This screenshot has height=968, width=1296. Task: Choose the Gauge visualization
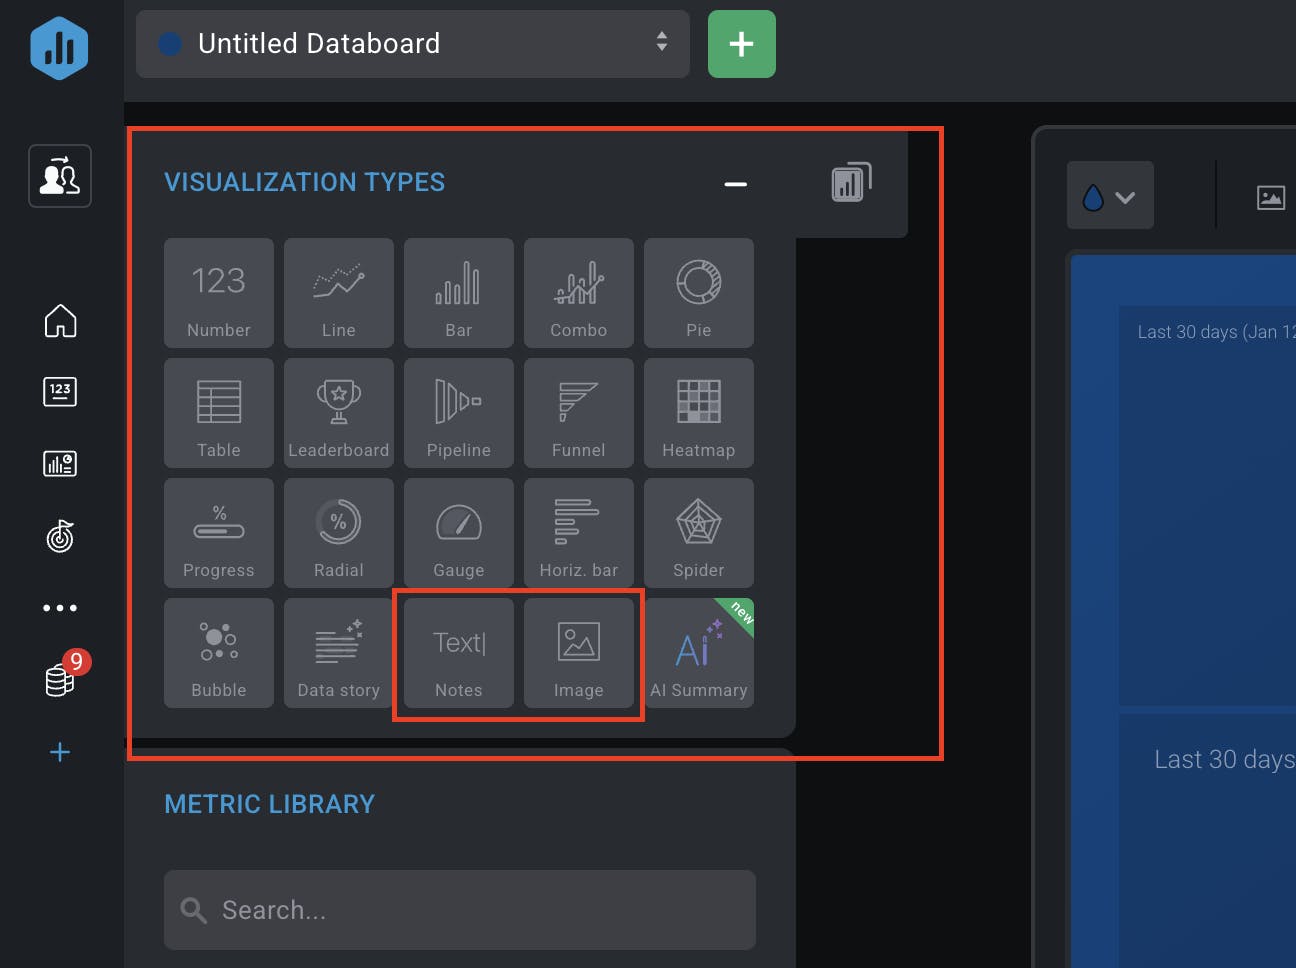(x=458, y=533)
